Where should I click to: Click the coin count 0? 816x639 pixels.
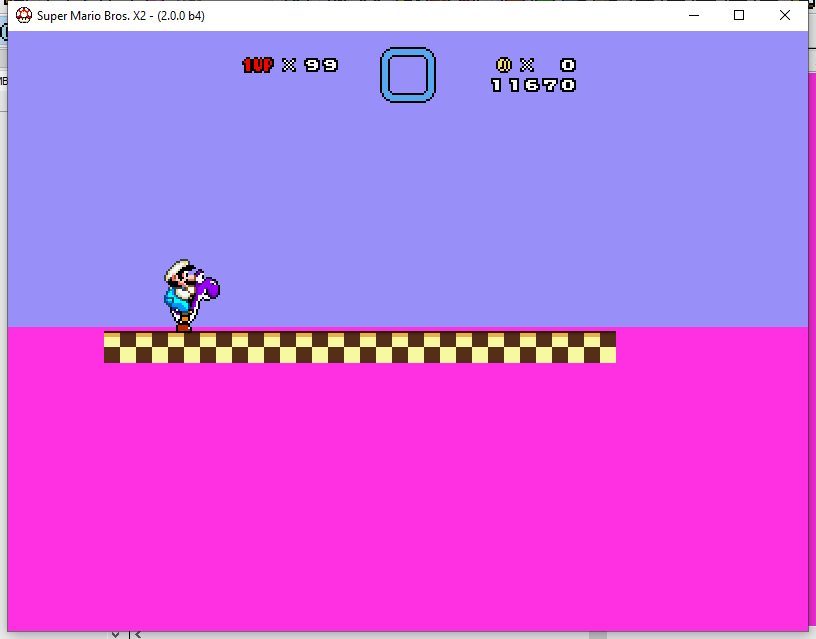(568, 65)
